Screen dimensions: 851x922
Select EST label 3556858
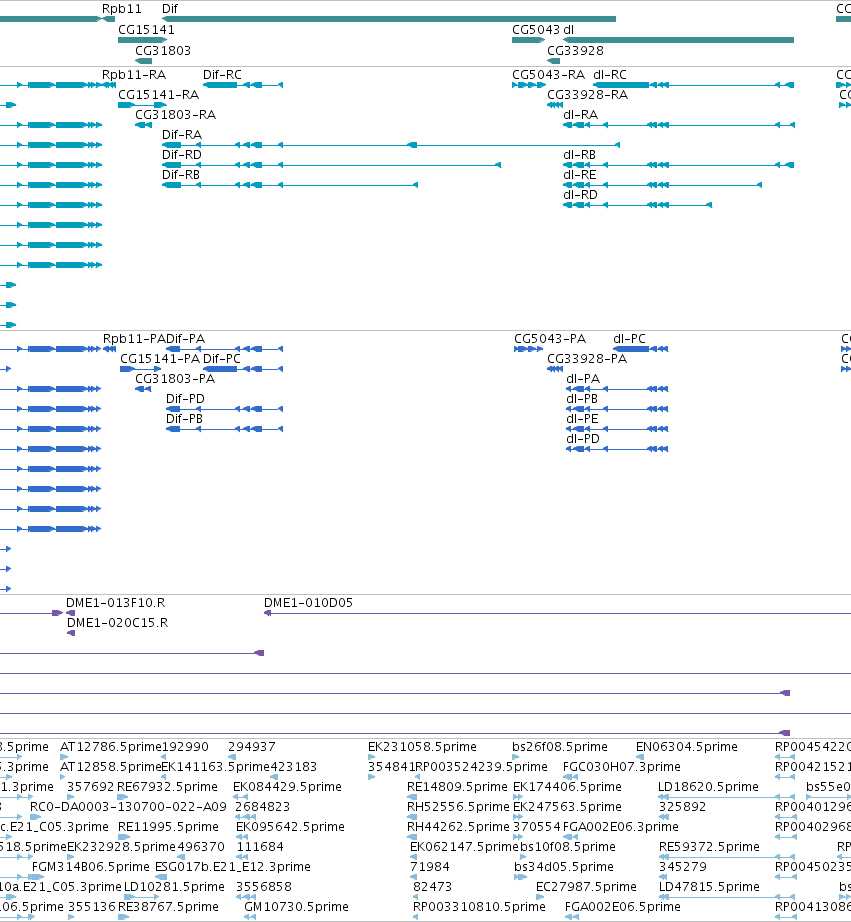pyautogui.click(x=263, y=887)
